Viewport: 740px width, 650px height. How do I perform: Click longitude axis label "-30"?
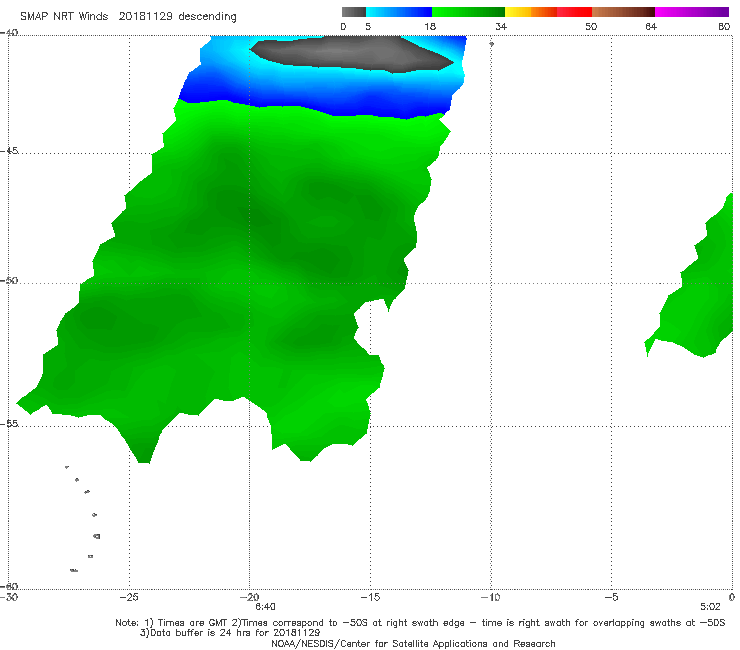coord(9,597)
